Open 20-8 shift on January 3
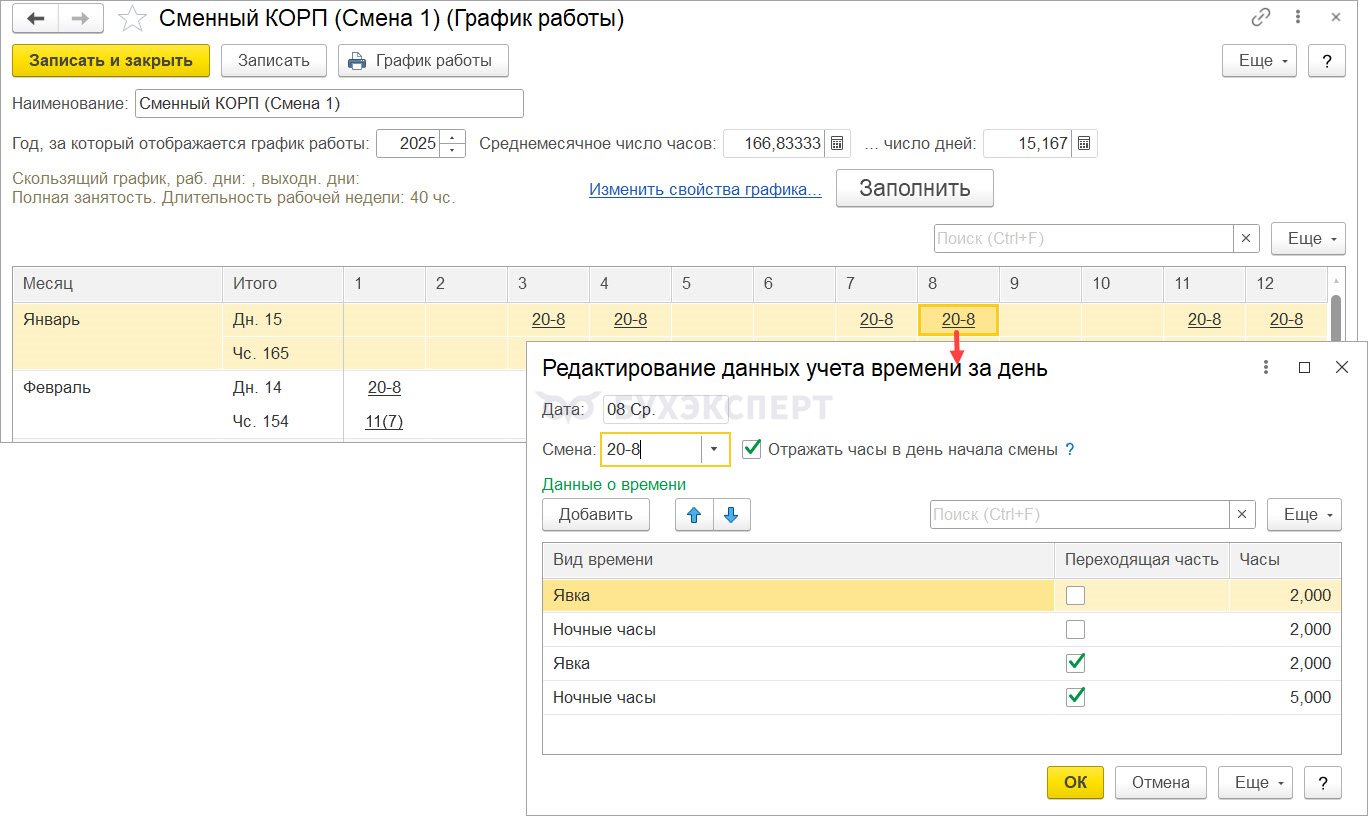 coord(548,320)
